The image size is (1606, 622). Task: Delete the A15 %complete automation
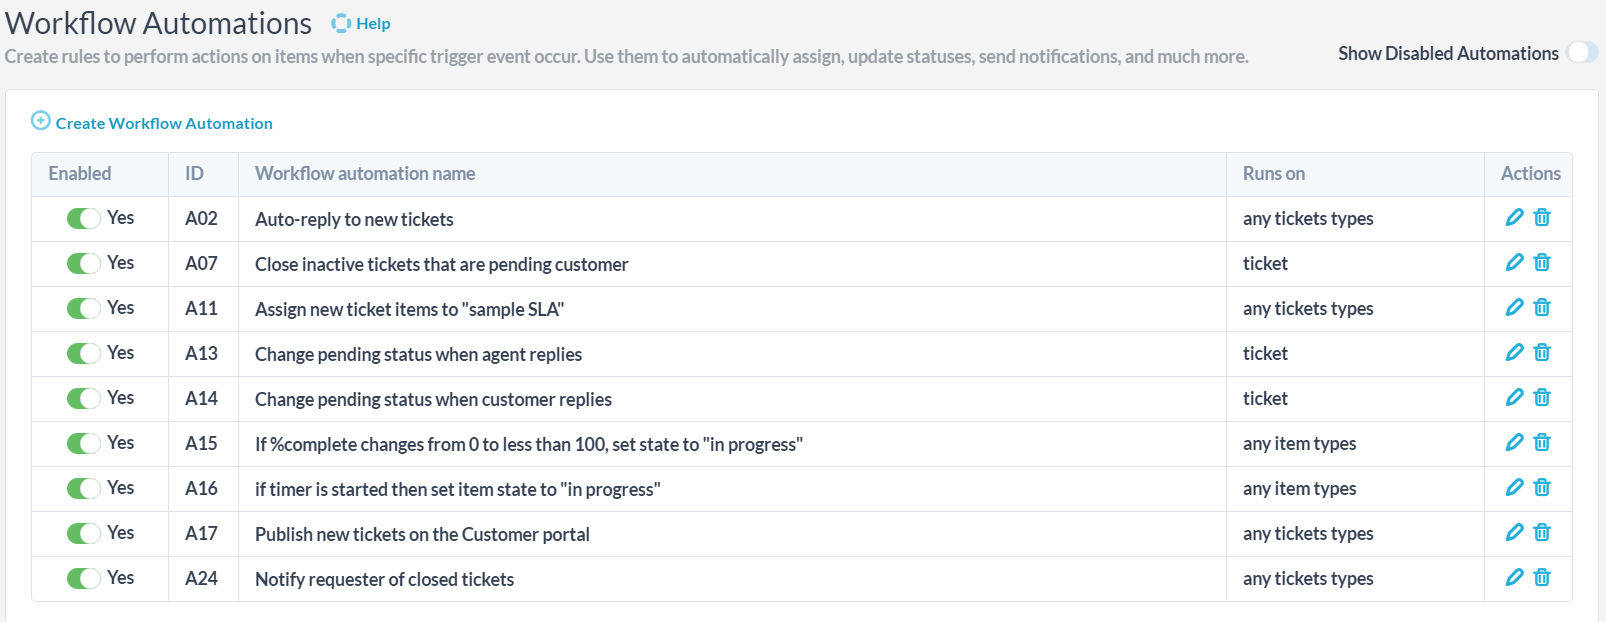pos(1542,442)
